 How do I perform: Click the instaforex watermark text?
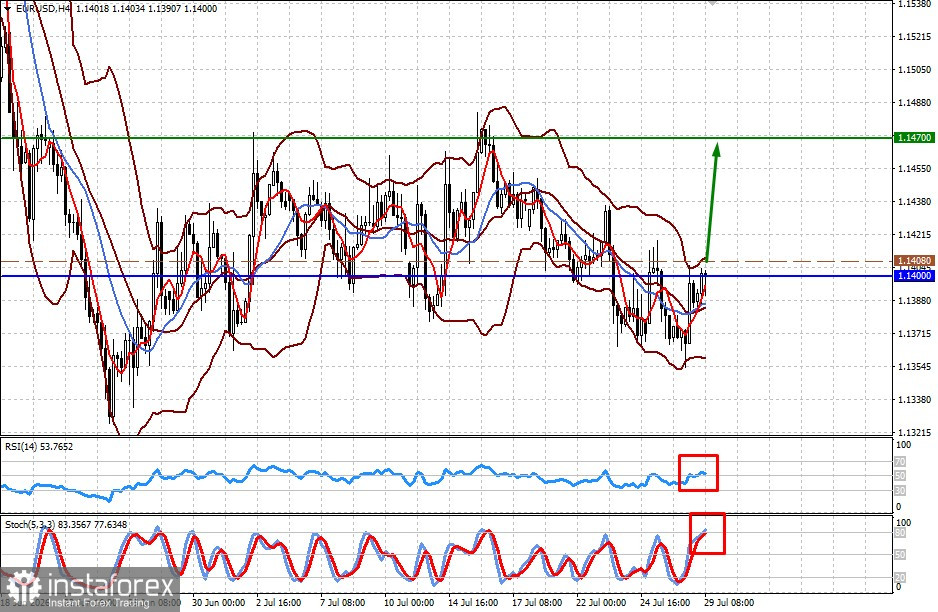click(111, 586)
